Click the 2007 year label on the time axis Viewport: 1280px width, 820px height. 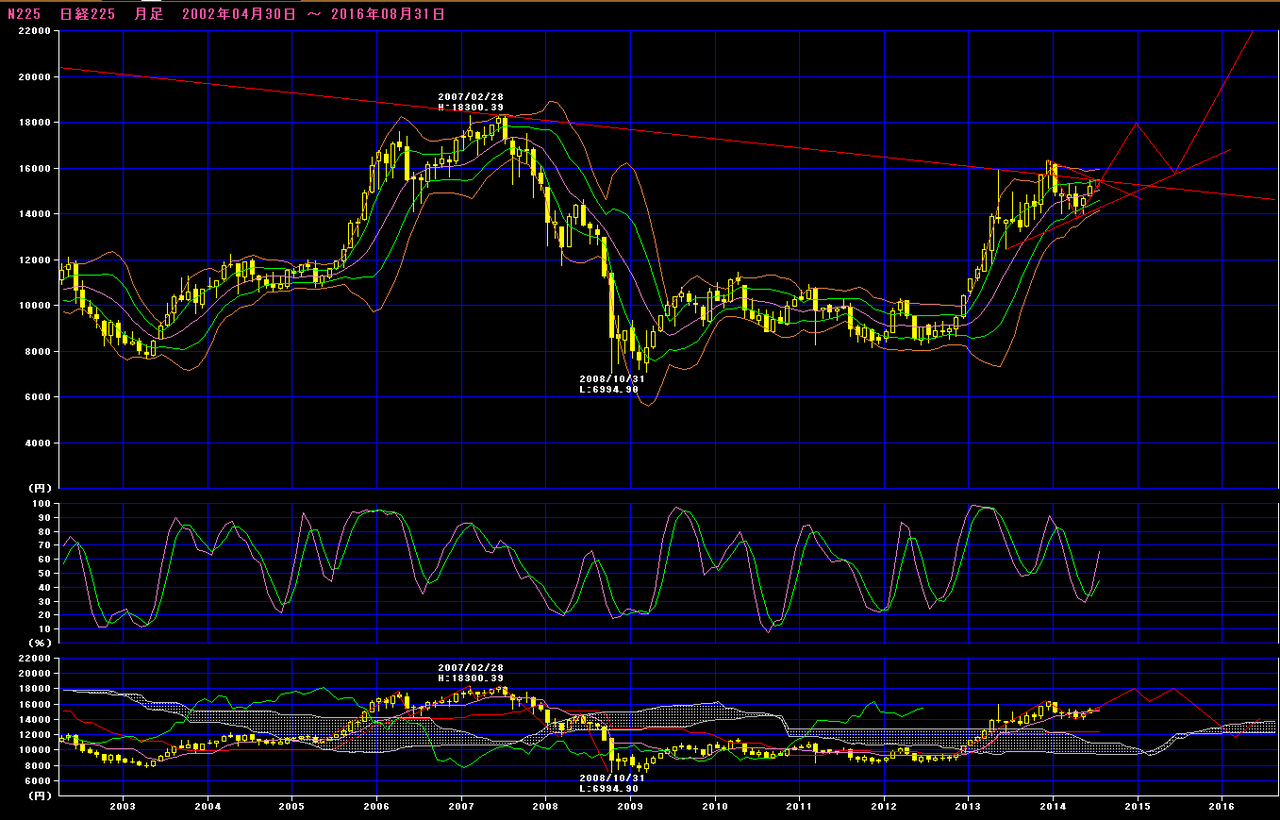[x=461, y=806]
